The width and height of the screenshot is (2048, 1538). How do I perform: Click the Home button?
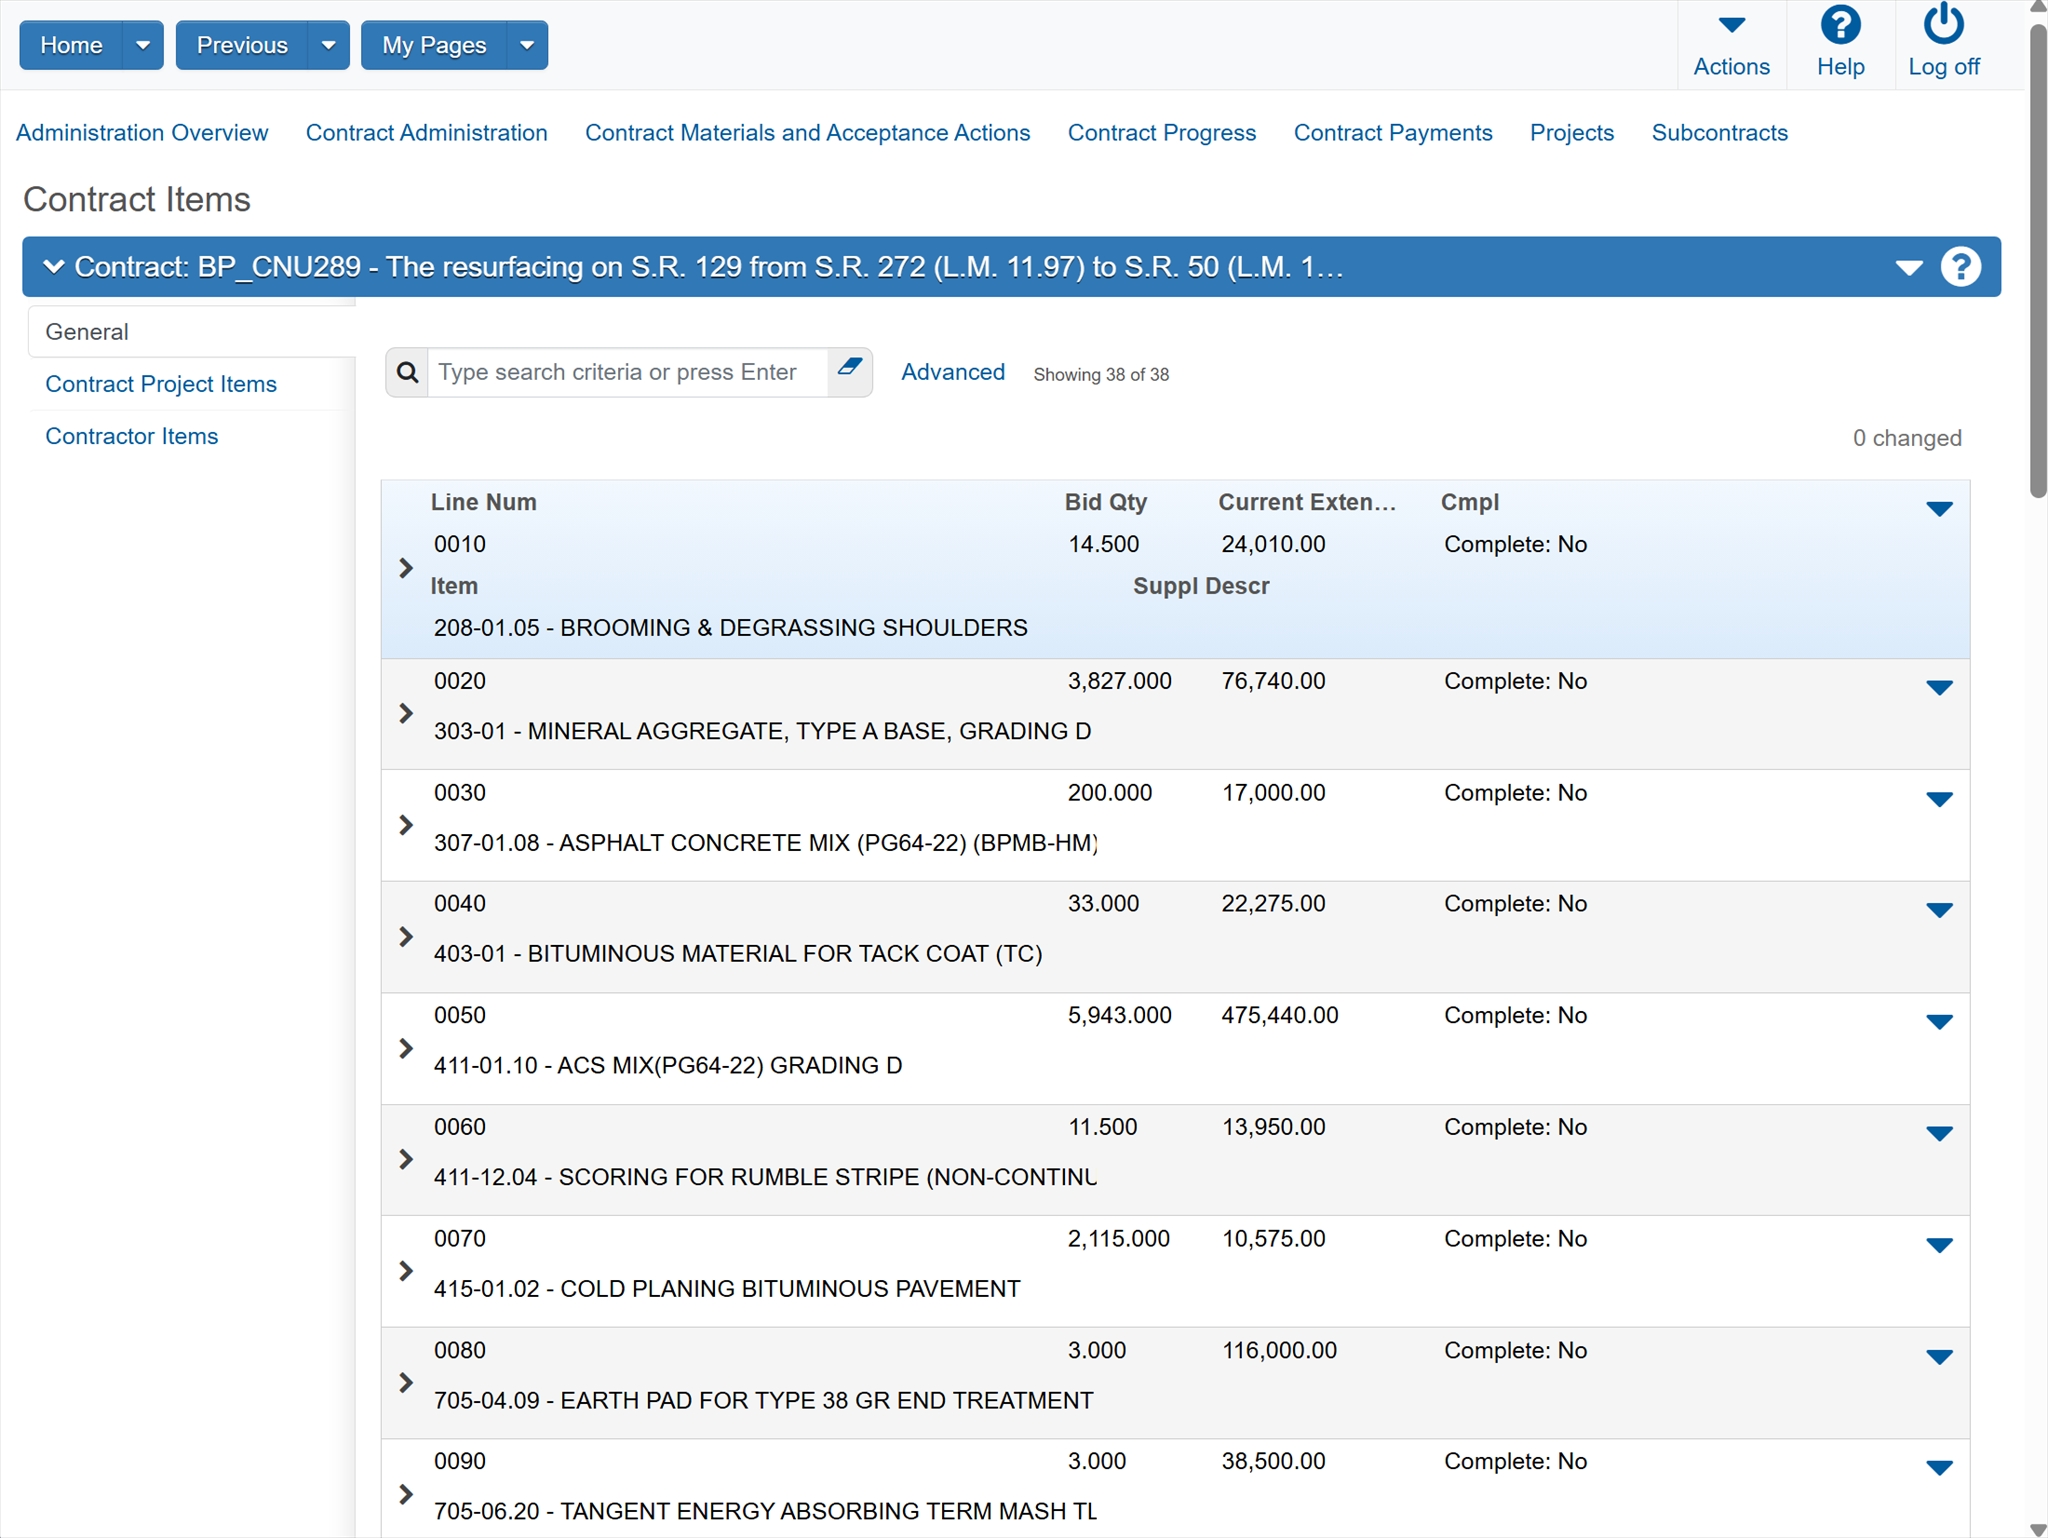[x=71, y=46]
